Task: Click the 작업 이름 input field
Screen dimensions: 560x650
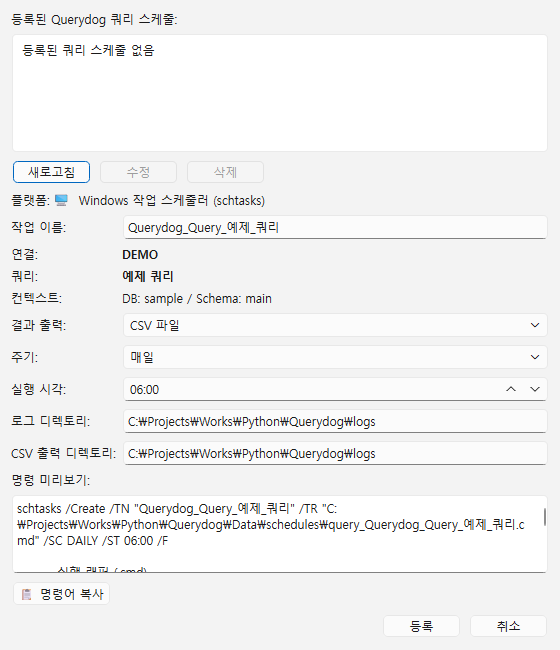Action: click(335, 228)
